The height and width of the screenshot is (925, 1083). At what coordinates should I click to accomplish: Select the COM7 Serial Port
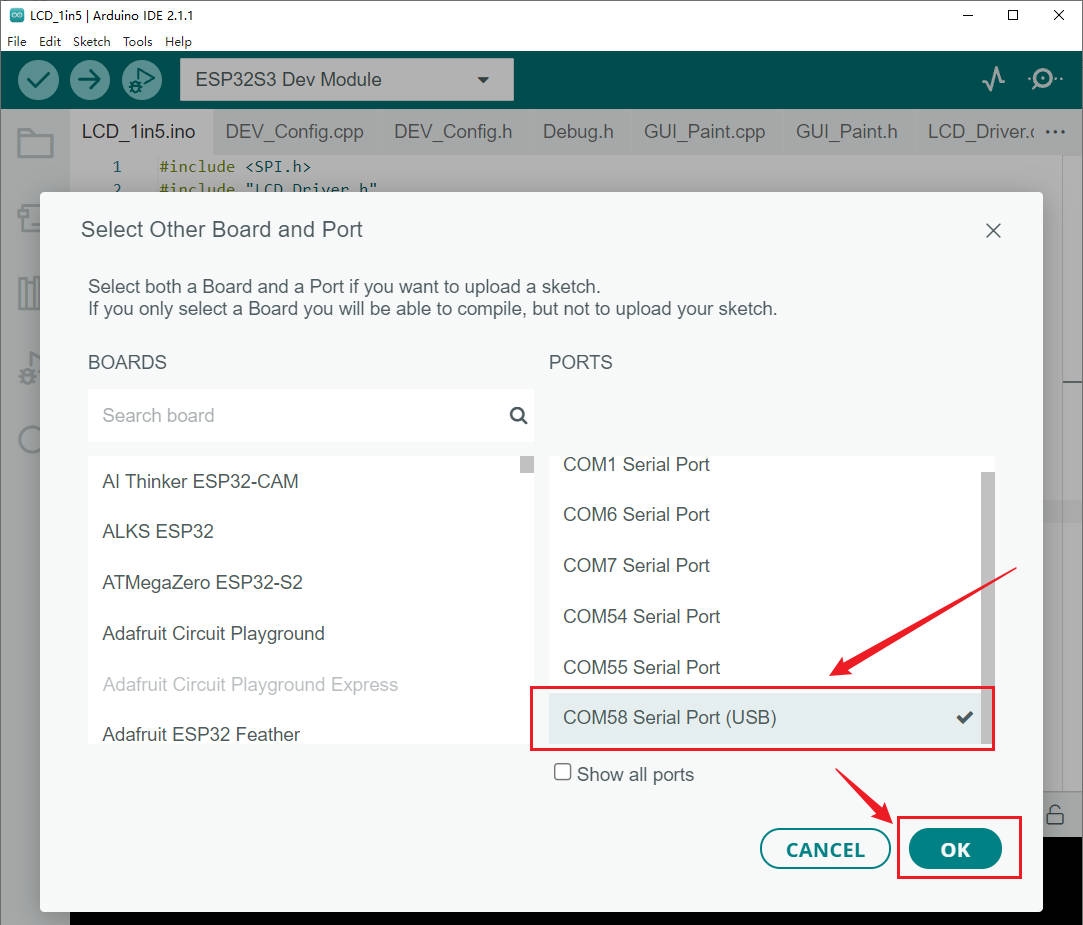[765, 566]
